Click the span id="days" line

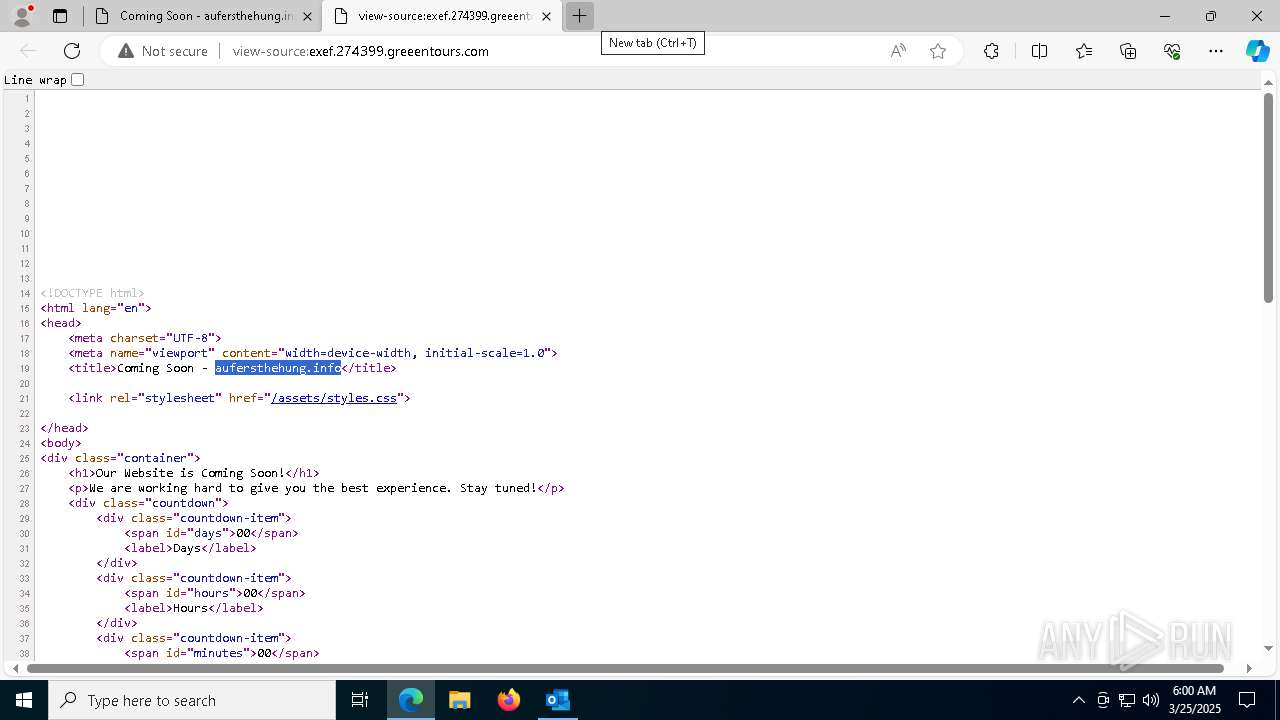pyautogui.click(x=211, y=533)
